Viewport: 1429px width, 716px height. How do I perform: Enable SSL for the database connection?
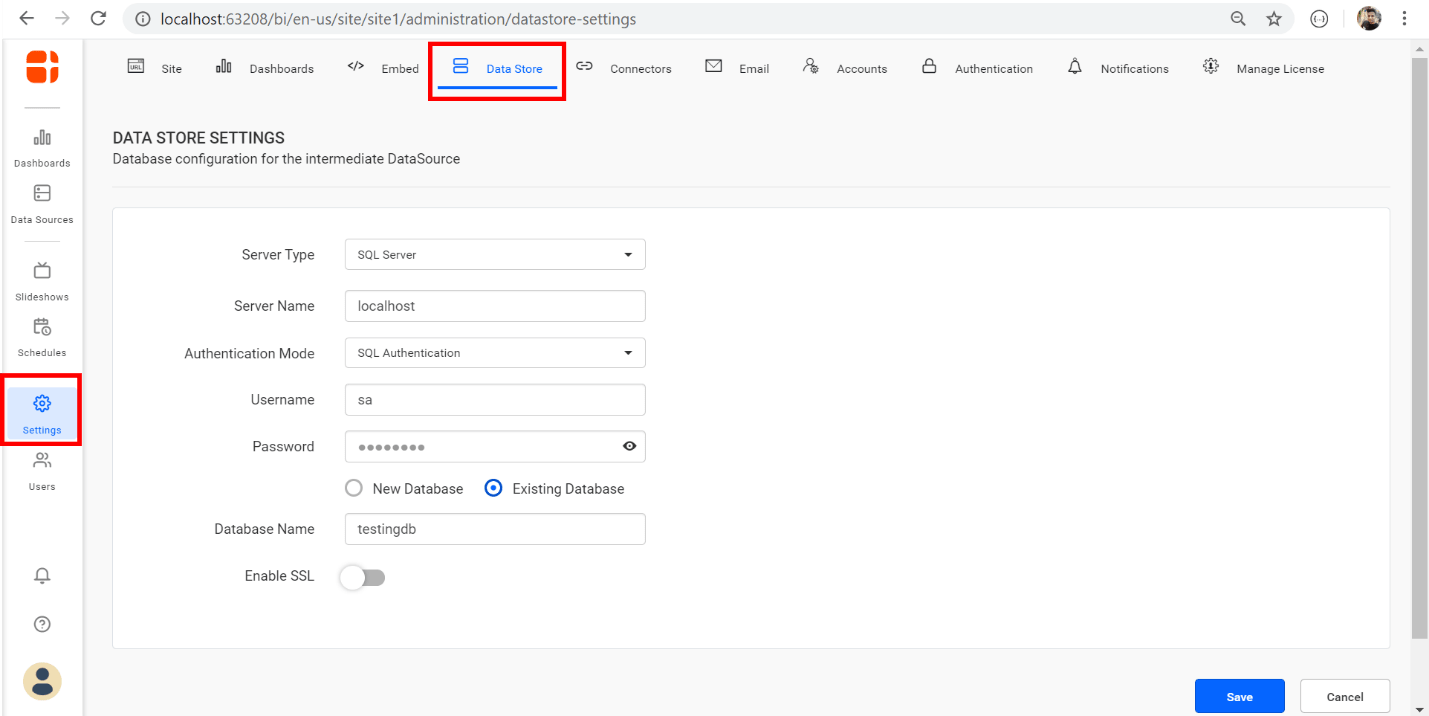pyautogui.click(x=362, y=577)
